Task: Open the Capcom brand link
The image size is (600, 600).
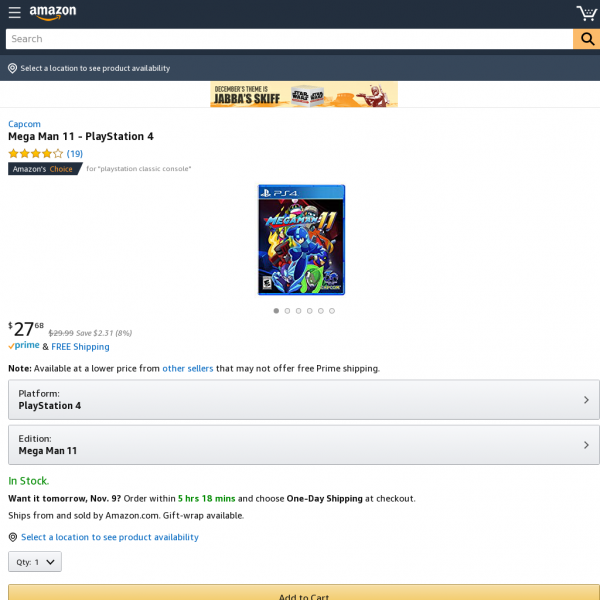Action: [24, 124]
